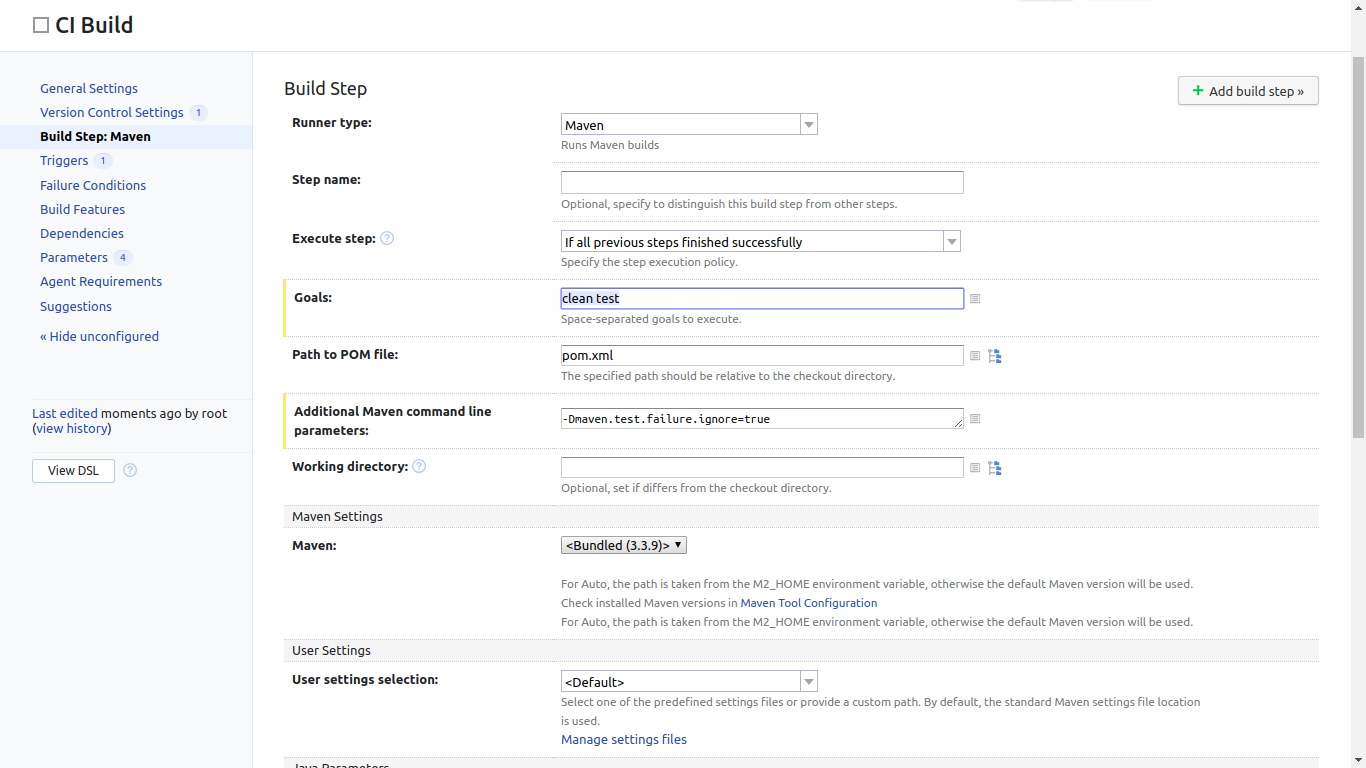Click the Add build step button
The image size is (1366, 768).
coord(1248,91)
